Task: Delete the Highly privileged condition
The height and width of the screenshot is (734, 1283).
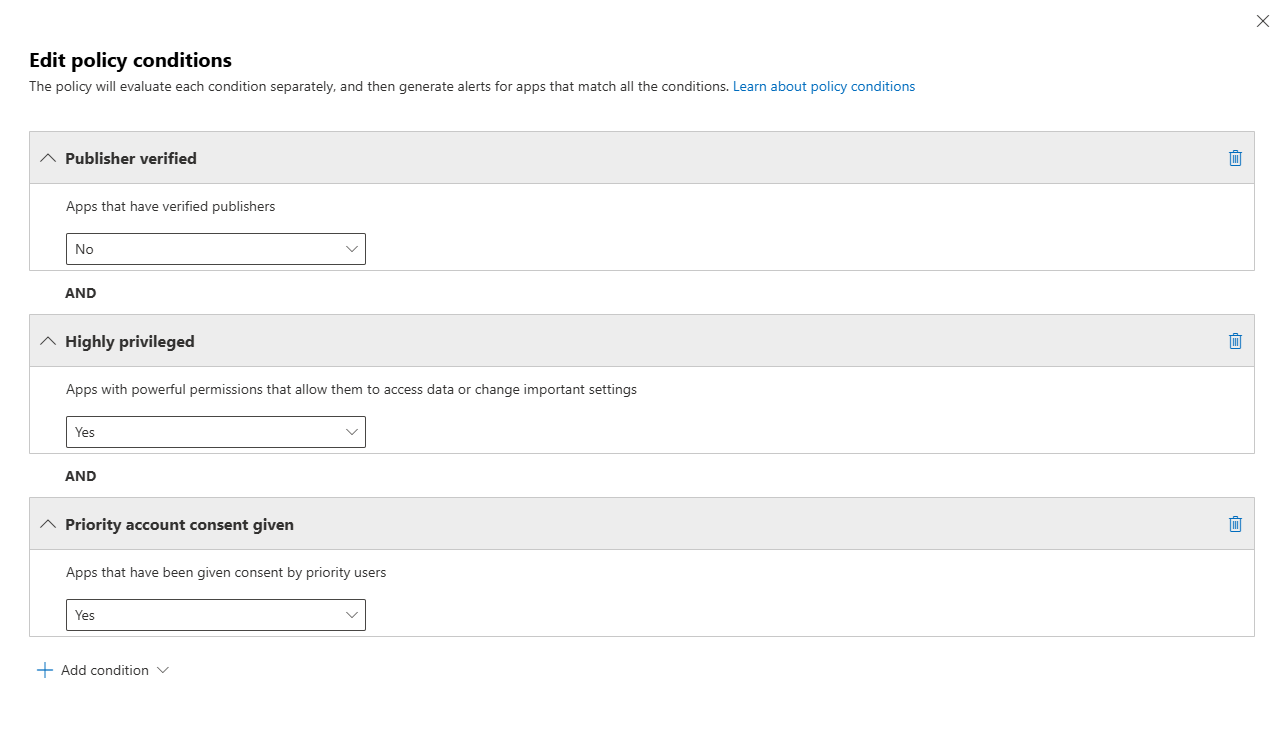Action: 1235,341
